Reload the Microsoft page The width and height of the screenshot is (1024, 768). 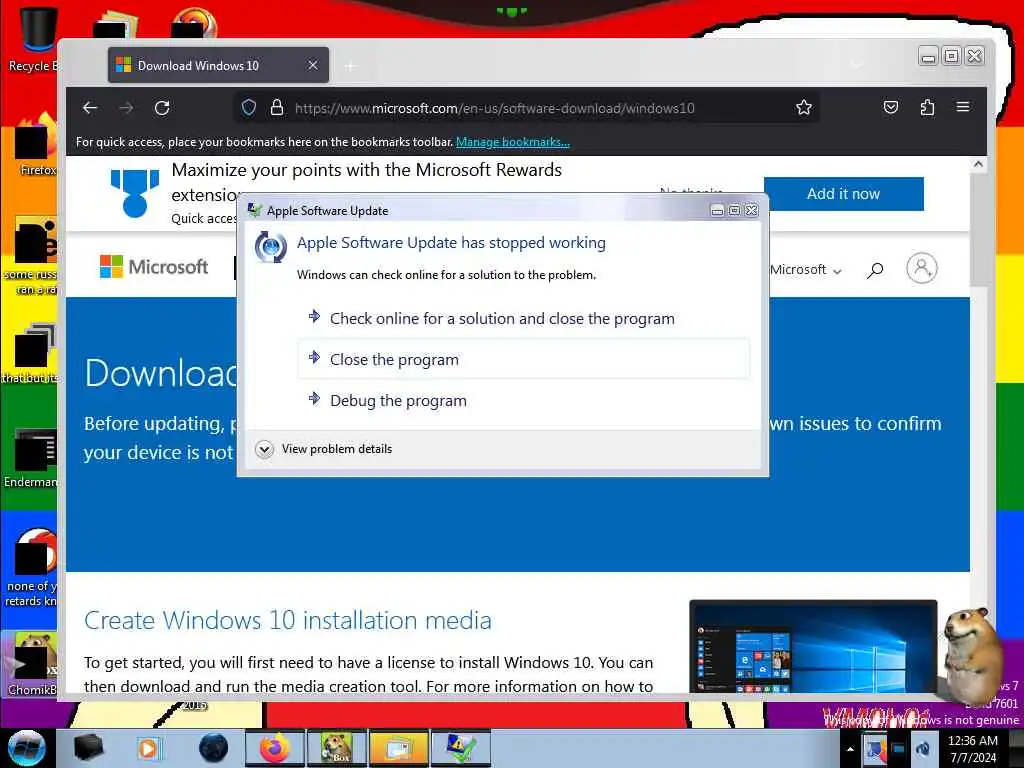[162, 108]
